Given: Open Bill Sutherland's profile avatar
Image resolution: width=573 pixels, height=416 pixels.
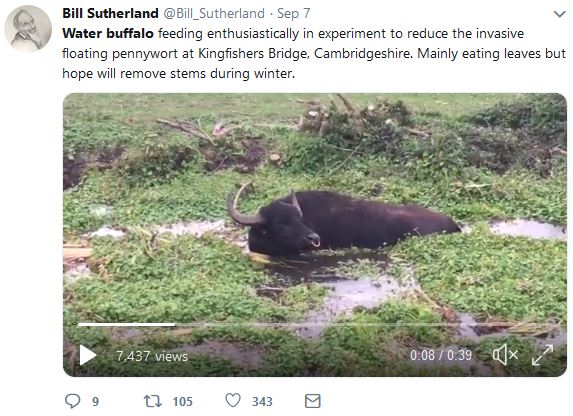Looking at the screenshot, I should point(28,29).
